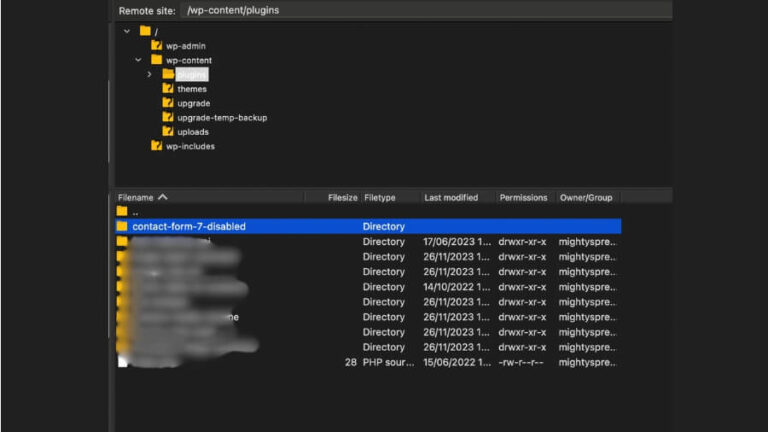The width and height of the screenshot is (768, 432).
Task: Click the themes folder icon
Action: point(168,89)
